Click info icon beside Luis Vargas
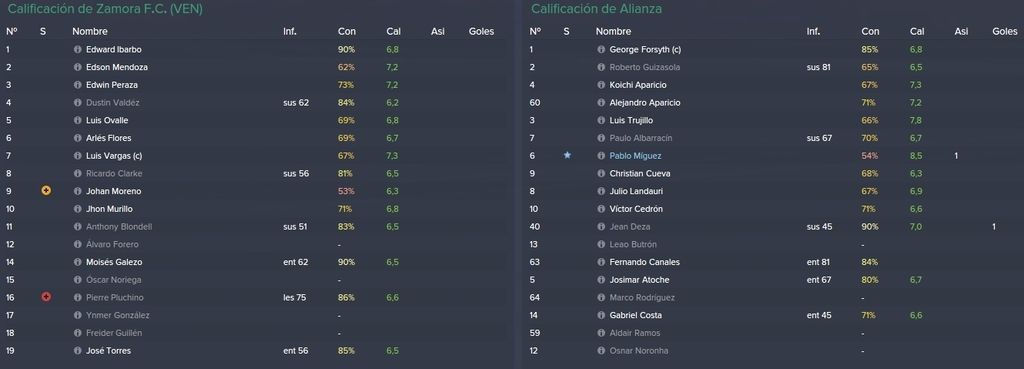This screenshot has height=369, width=1024. pos(78,156)
